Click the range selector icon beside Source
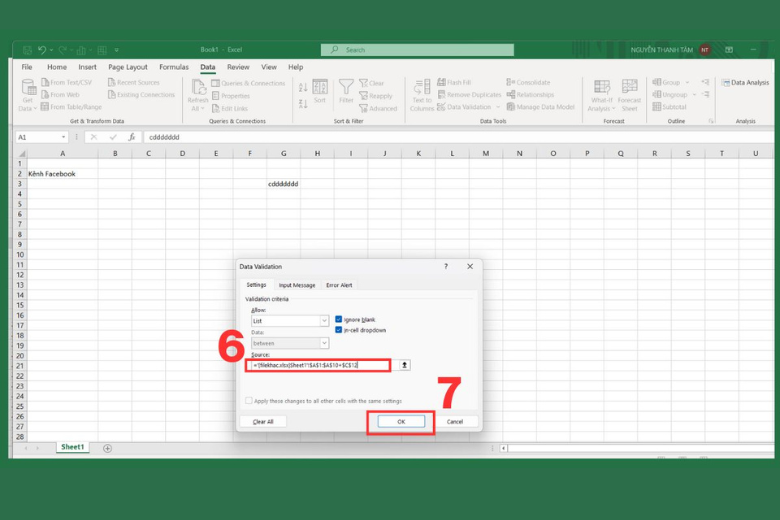 [x=404, y=366]
